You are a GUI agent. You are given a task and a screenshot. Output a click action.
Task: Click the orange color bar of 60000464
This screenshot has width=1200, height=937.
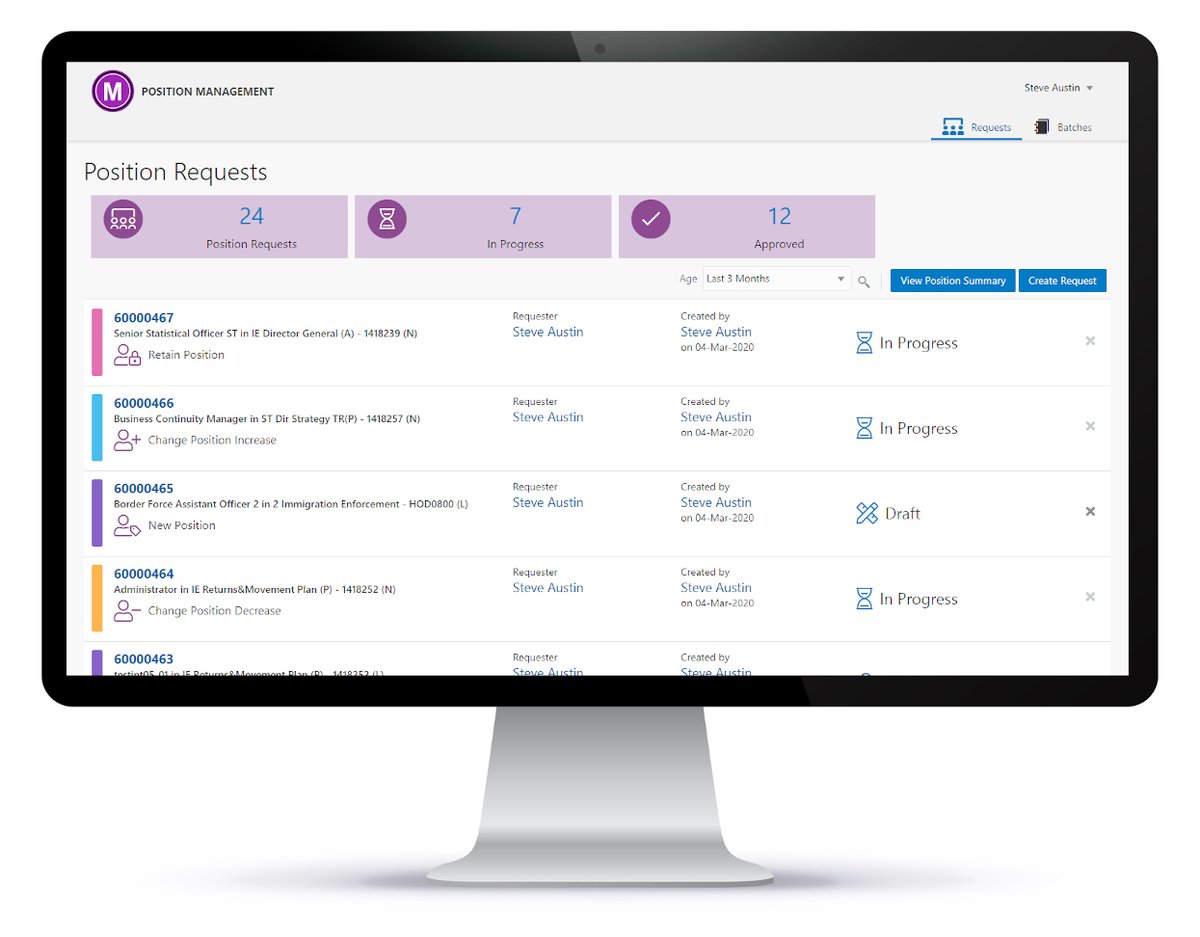(x=97, y=598)
